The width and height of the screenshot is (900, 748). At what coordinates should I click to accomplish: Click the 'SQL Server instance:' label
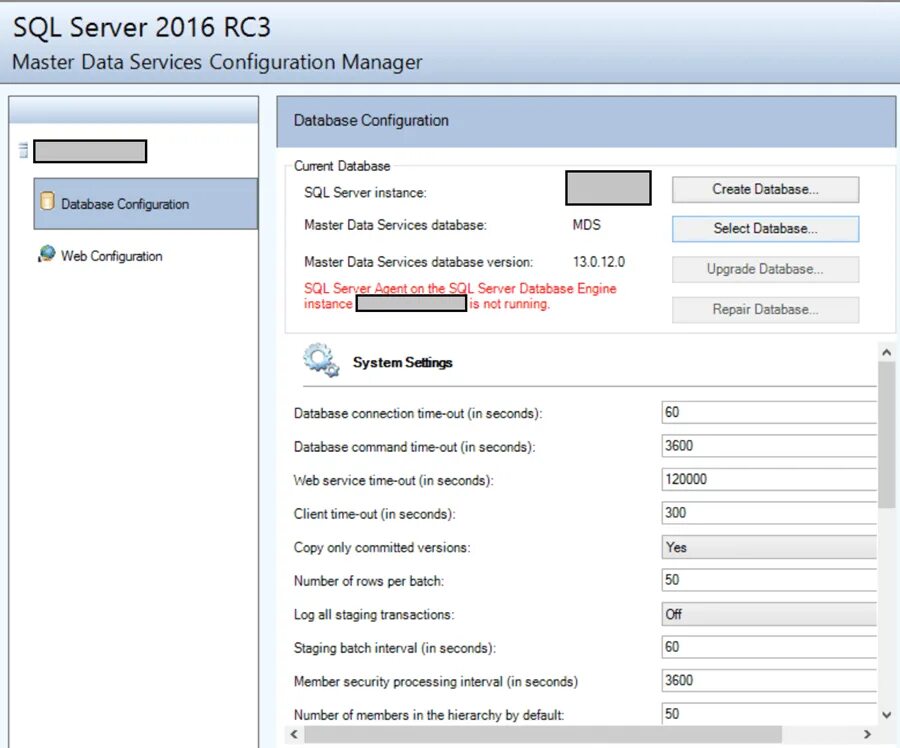pos(365,193)
